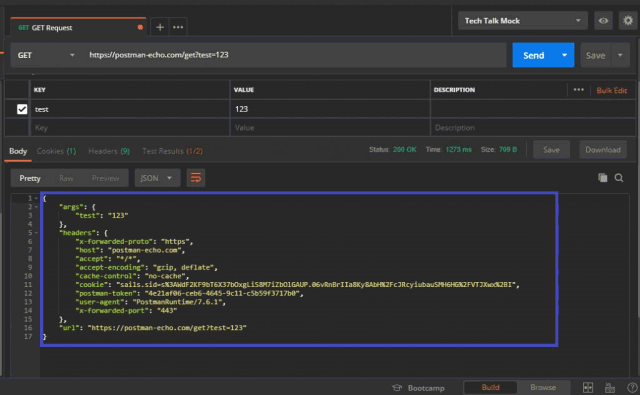Click the "accept-encoding" line in response

(146, 268)
